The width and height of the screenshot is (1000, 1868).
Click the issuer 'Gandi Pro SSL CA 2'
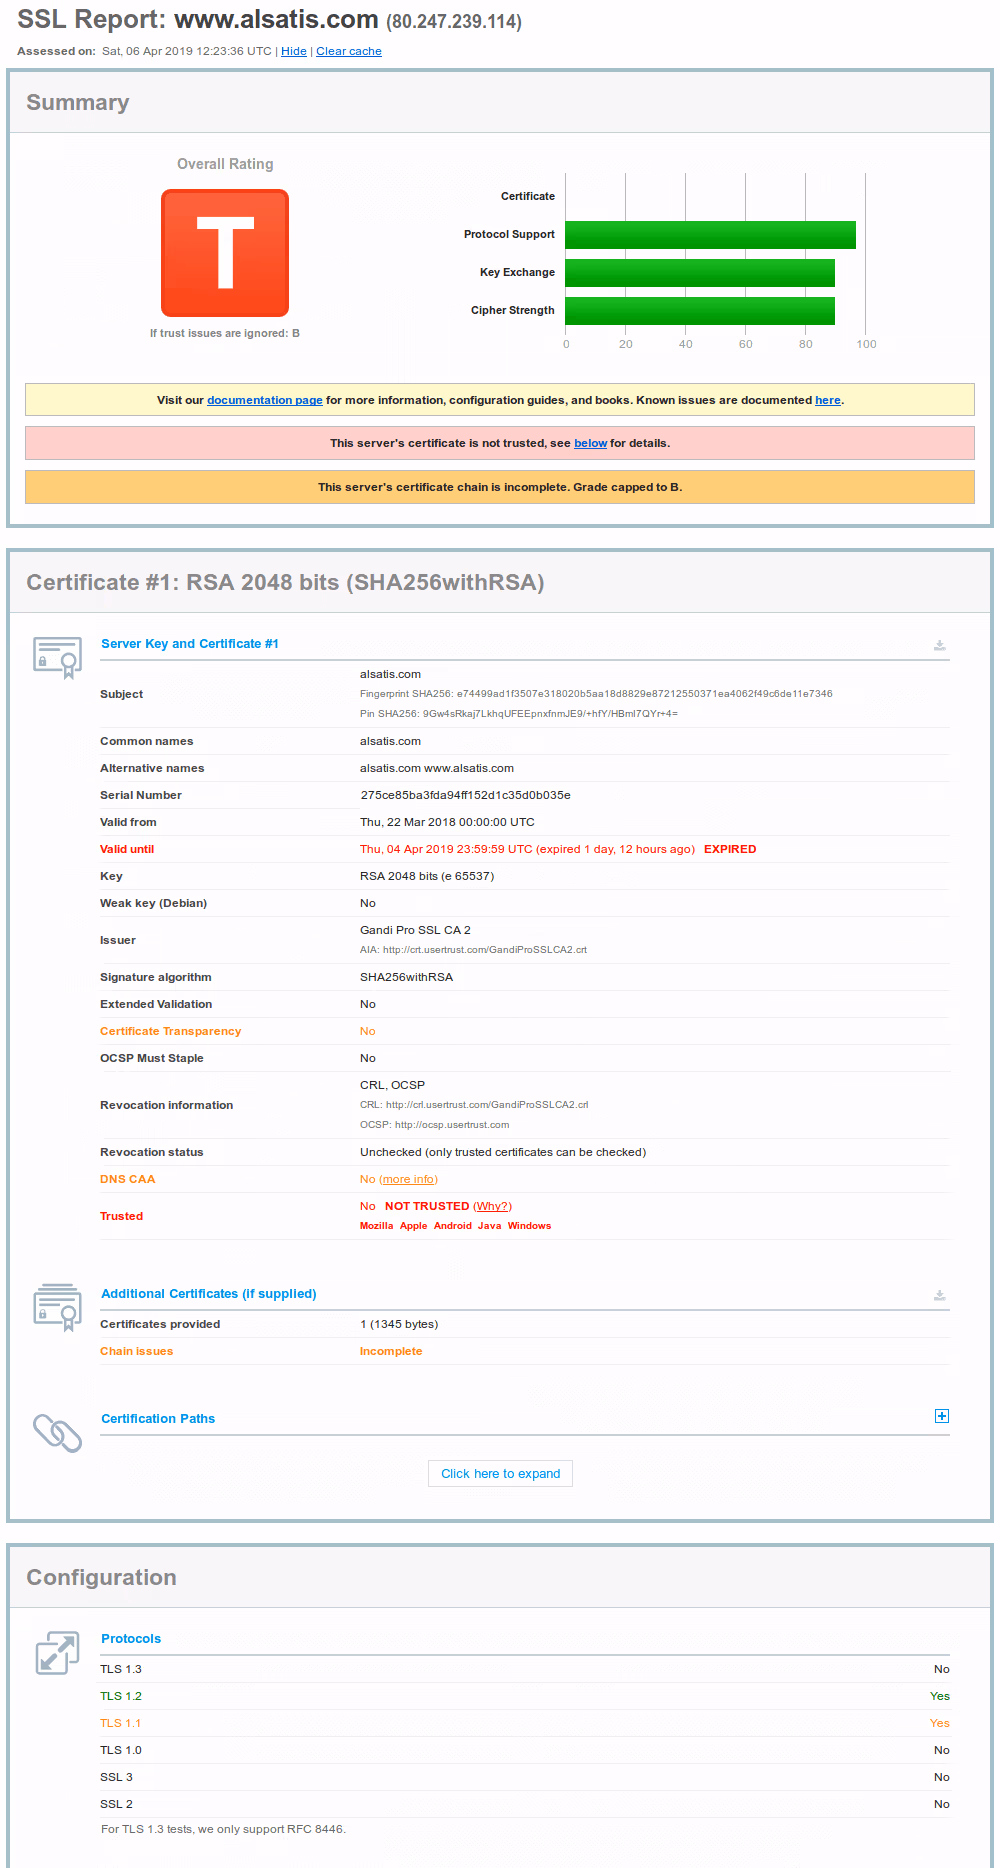415,930
